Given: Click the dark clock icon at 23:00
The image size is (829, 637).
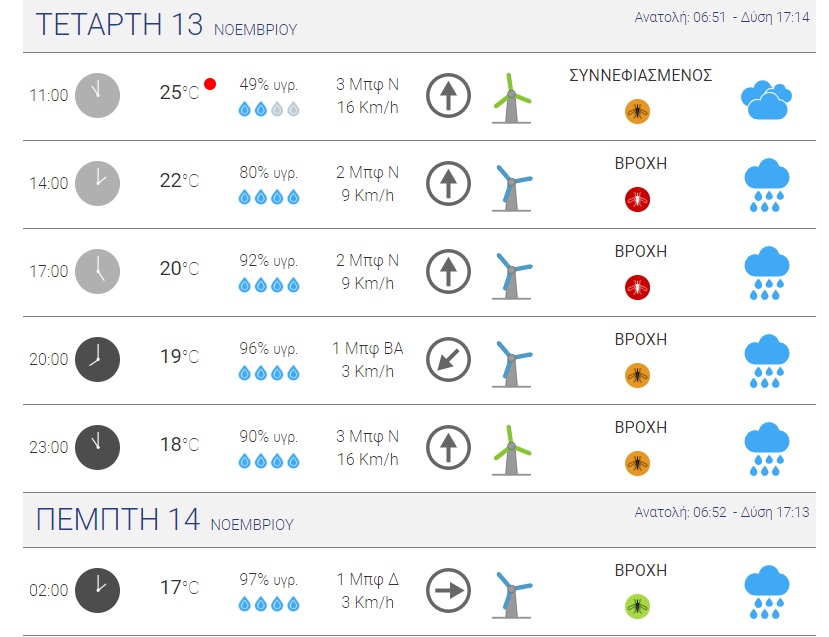Looking at the screenshot, I should 97,447.
